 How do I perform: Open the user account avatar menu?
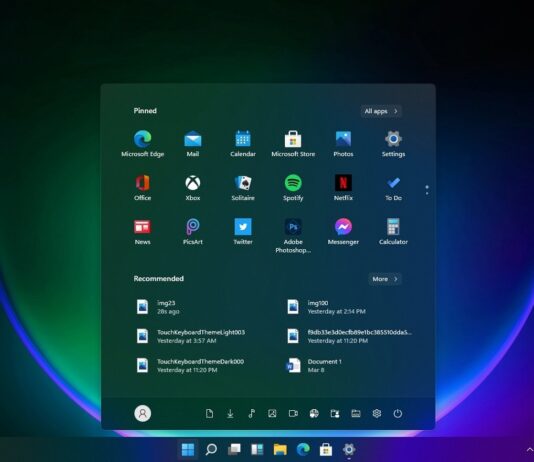click(143, 413)
